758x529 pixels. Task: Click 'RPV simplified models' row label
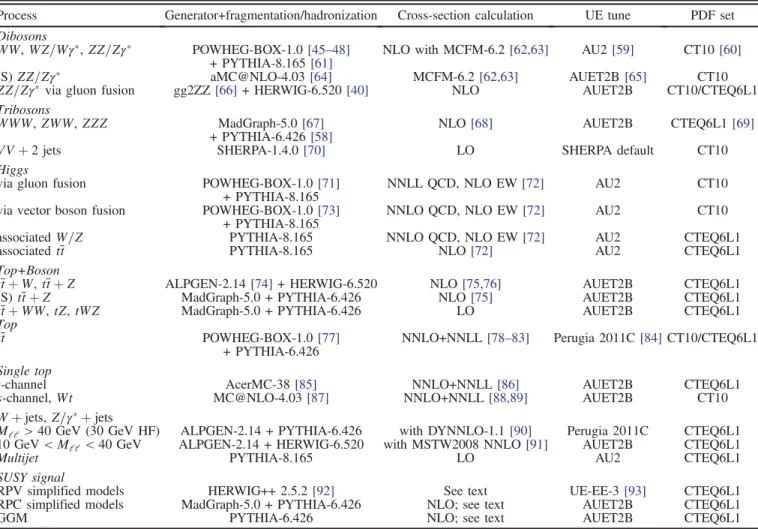pos(62,491)
